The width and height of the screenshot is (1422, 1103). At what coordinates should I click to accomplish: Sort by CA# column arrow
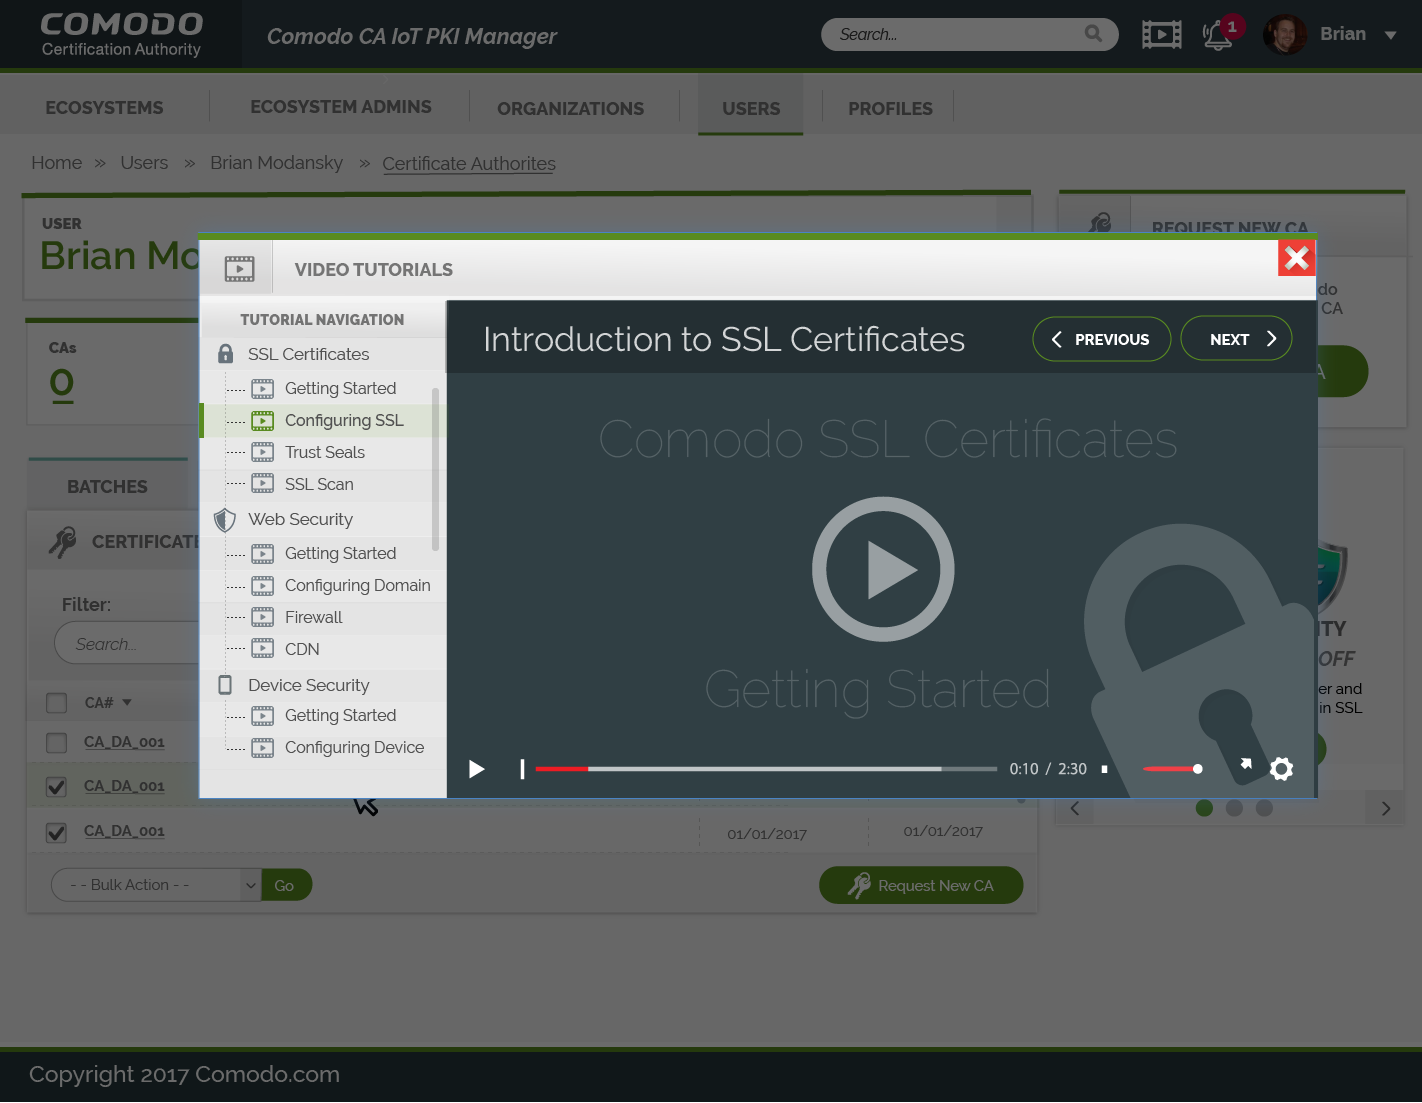[x=127, y=702]
